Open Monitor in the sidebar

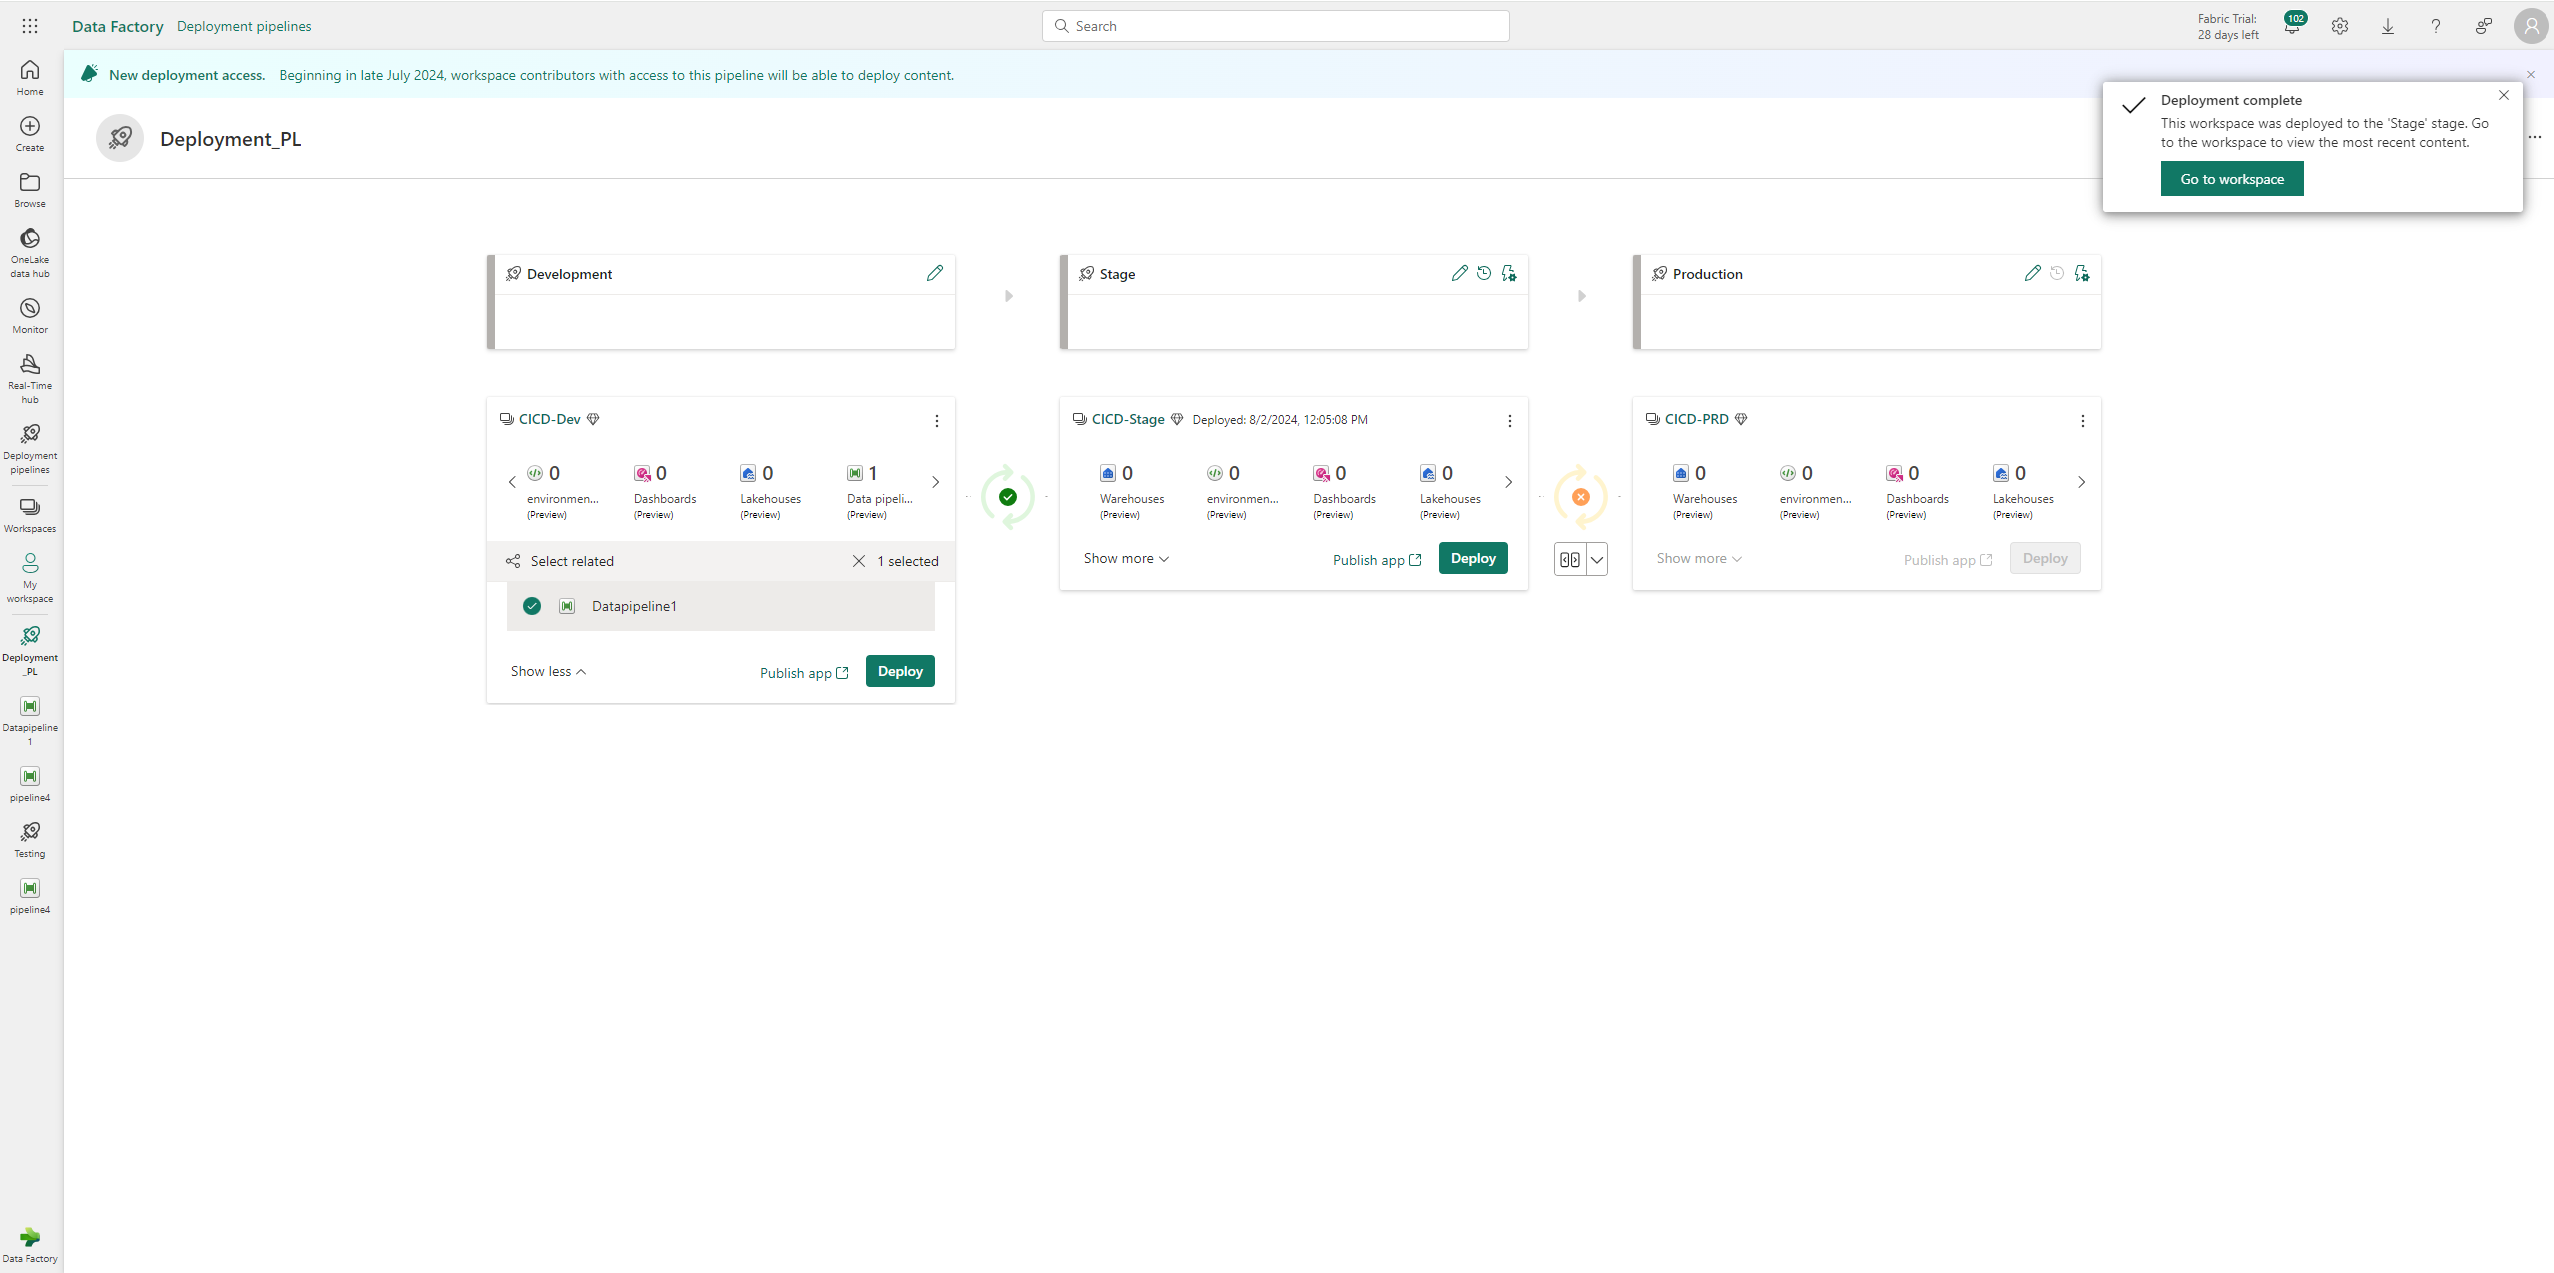click(30, 316)
